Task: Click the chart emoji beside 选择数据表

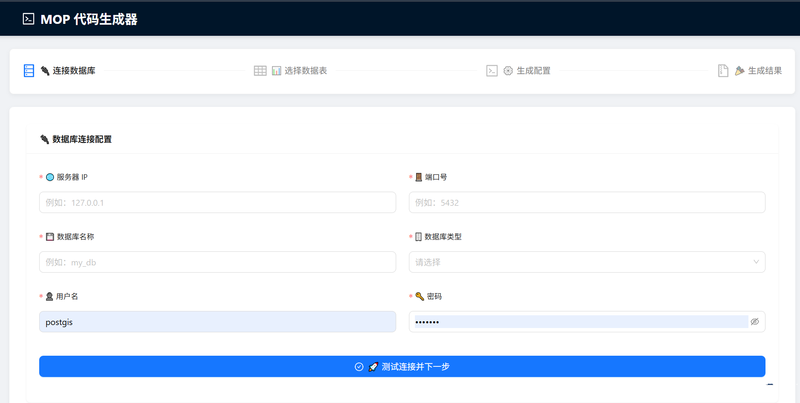Action: pos(277,71)
